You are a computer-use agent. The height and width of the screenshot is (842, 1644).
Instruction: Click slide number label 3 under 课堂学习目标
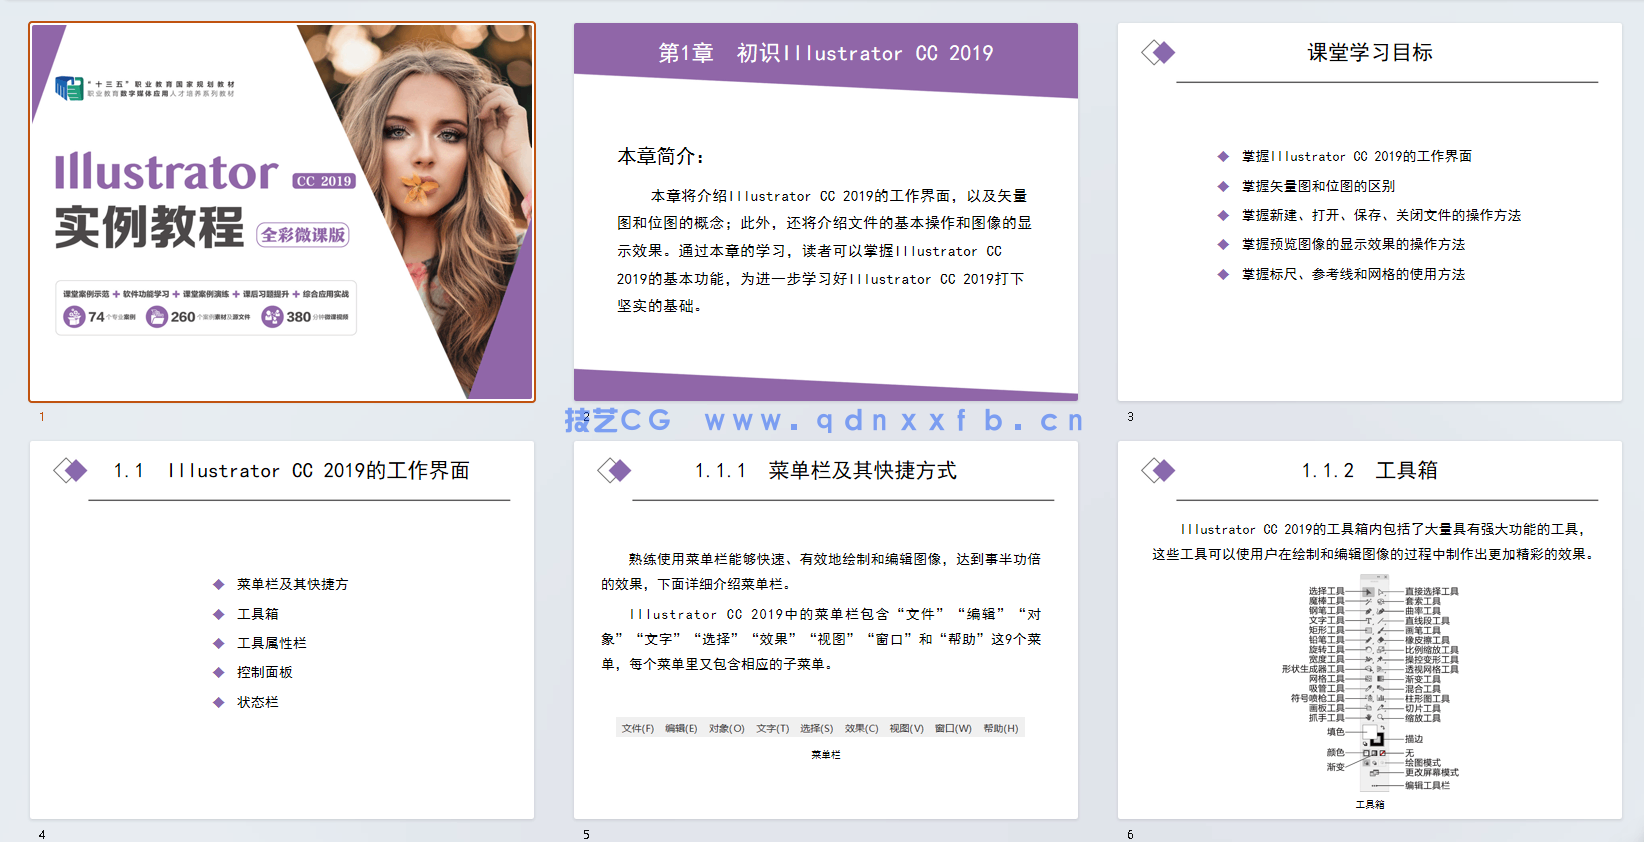pos(1130,417)
